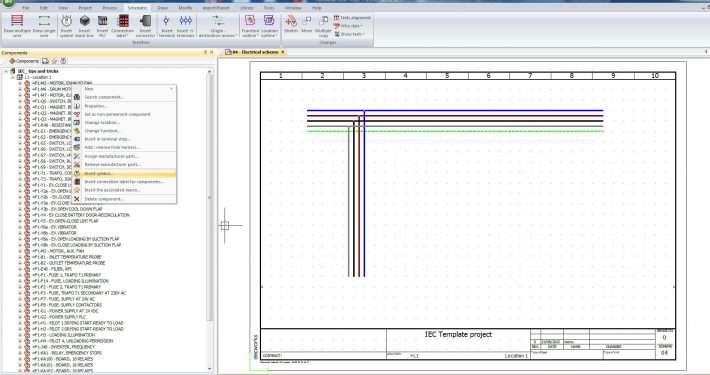Click the Insert symbol ribbon icon
This screenshot has height=375, width=710.
point(67,25)
